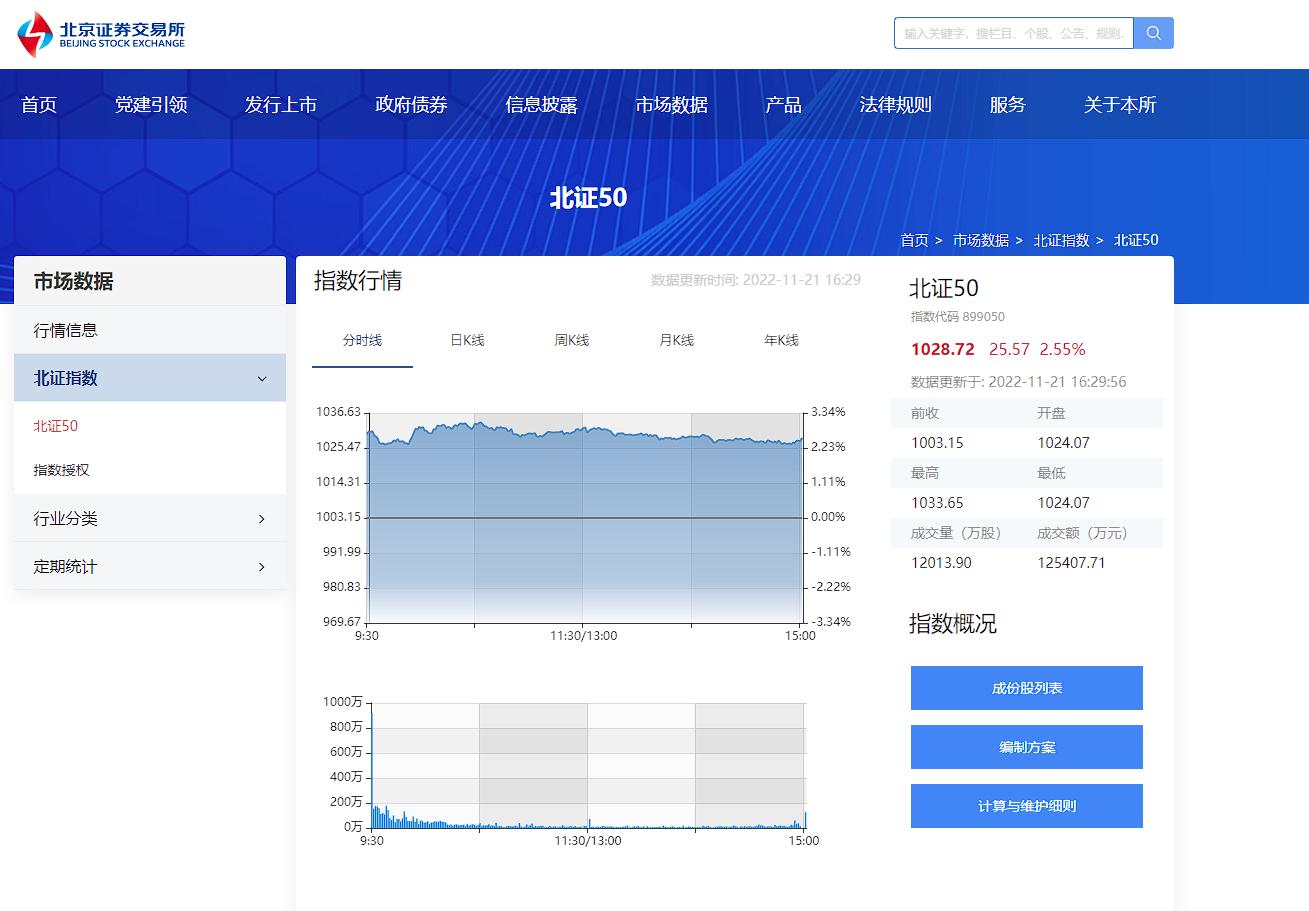Collapse the 北证指数 sidebar section

click(x=262, y=378)
